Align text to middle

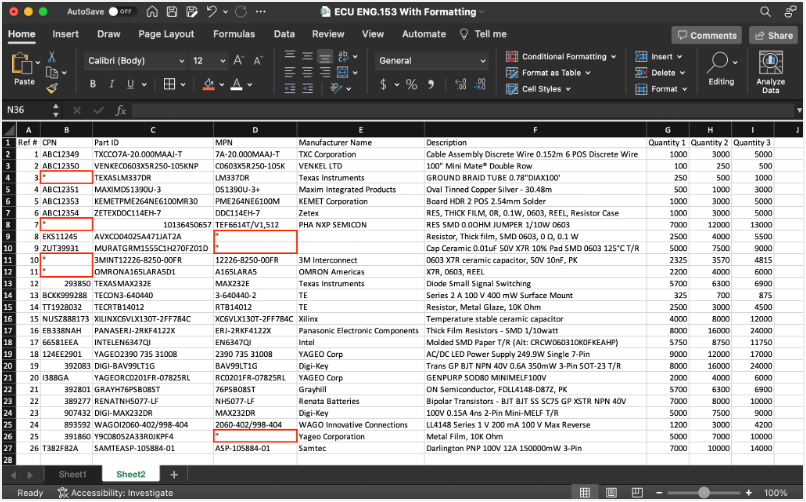pos(307,55)
